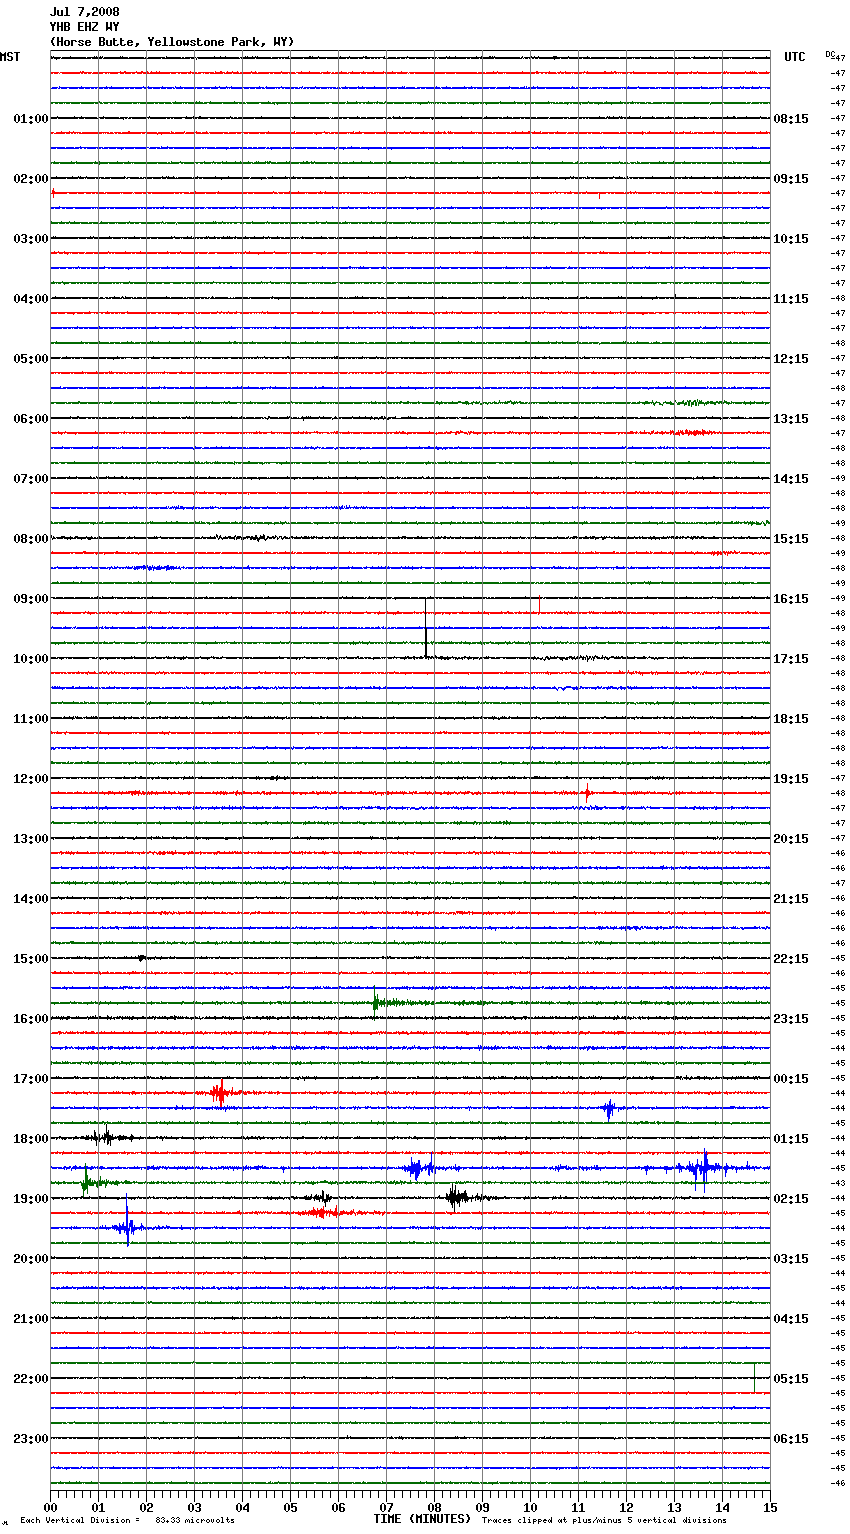The image size is (850, 1534).
Task: Select the "01:15" UTC time label
Action: pyautogui.click(x=791, y=1139)
